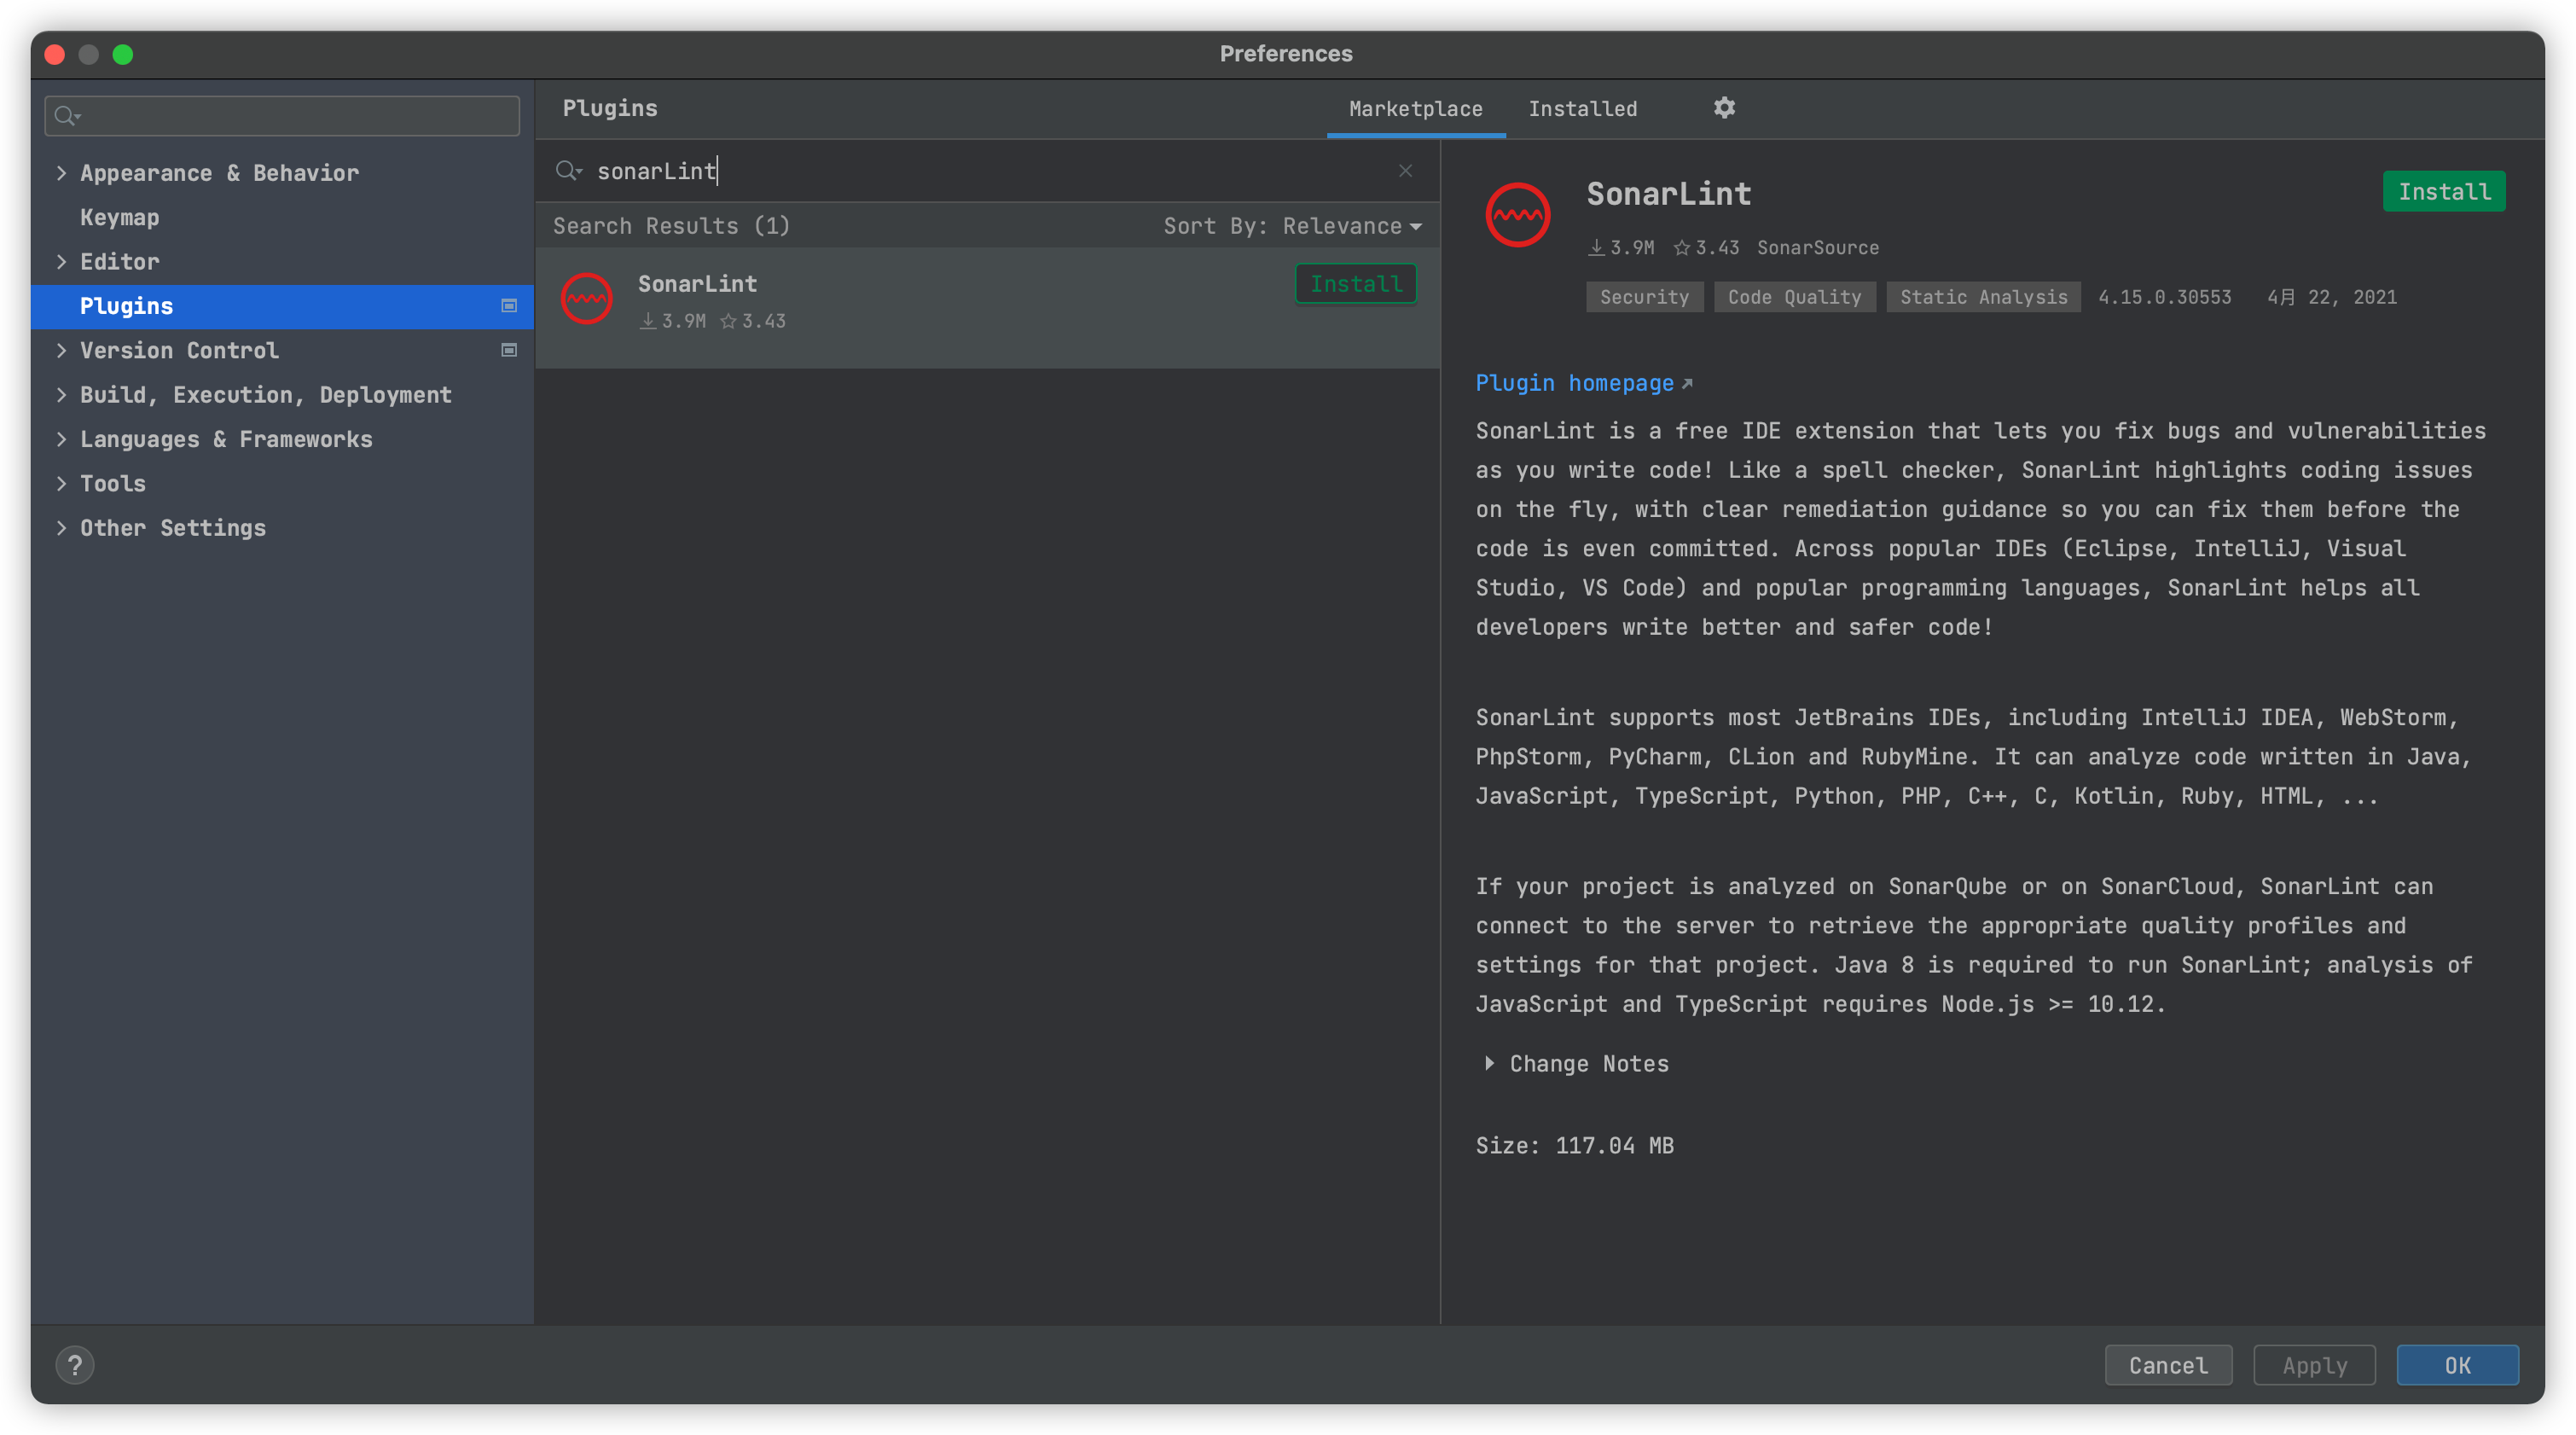The width and height of the screenshot is (2576, 1435).
Task: Click the Apply button
Action: [x=2314, y=1365]
